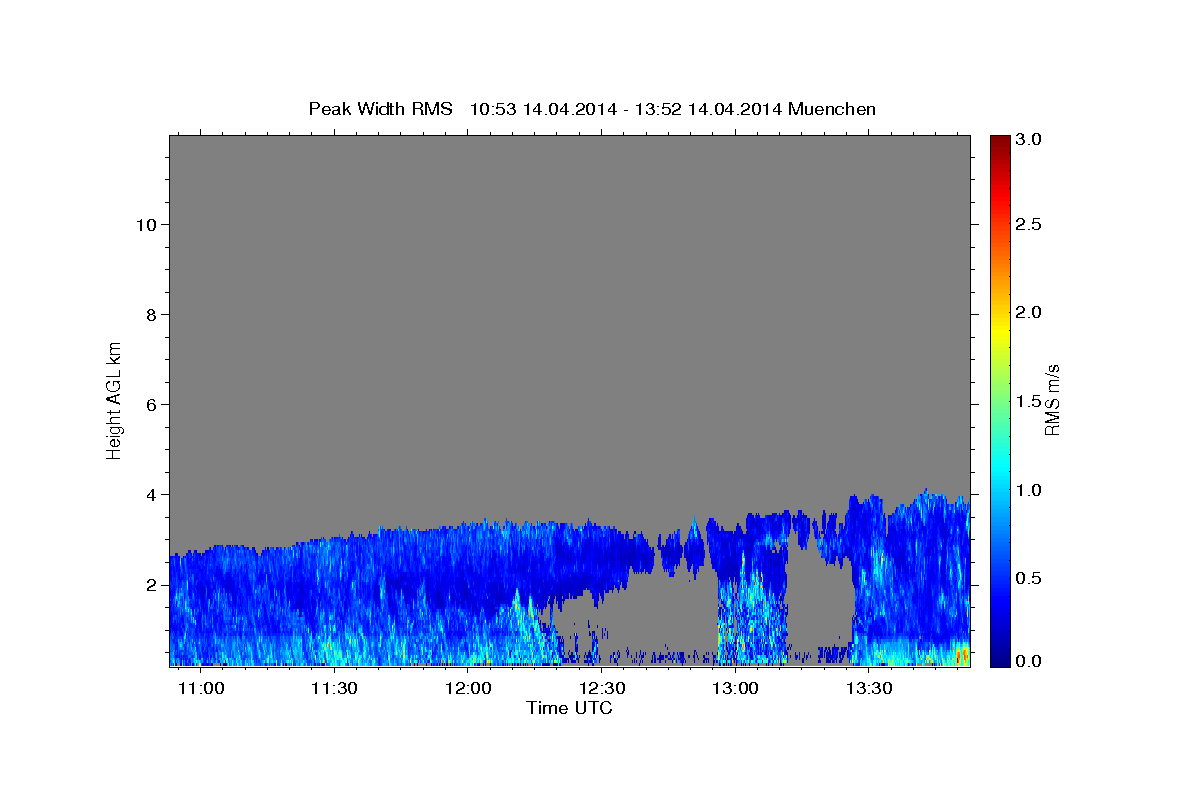
Task: Click the colorbar value 2.5
Action: 1029,225
